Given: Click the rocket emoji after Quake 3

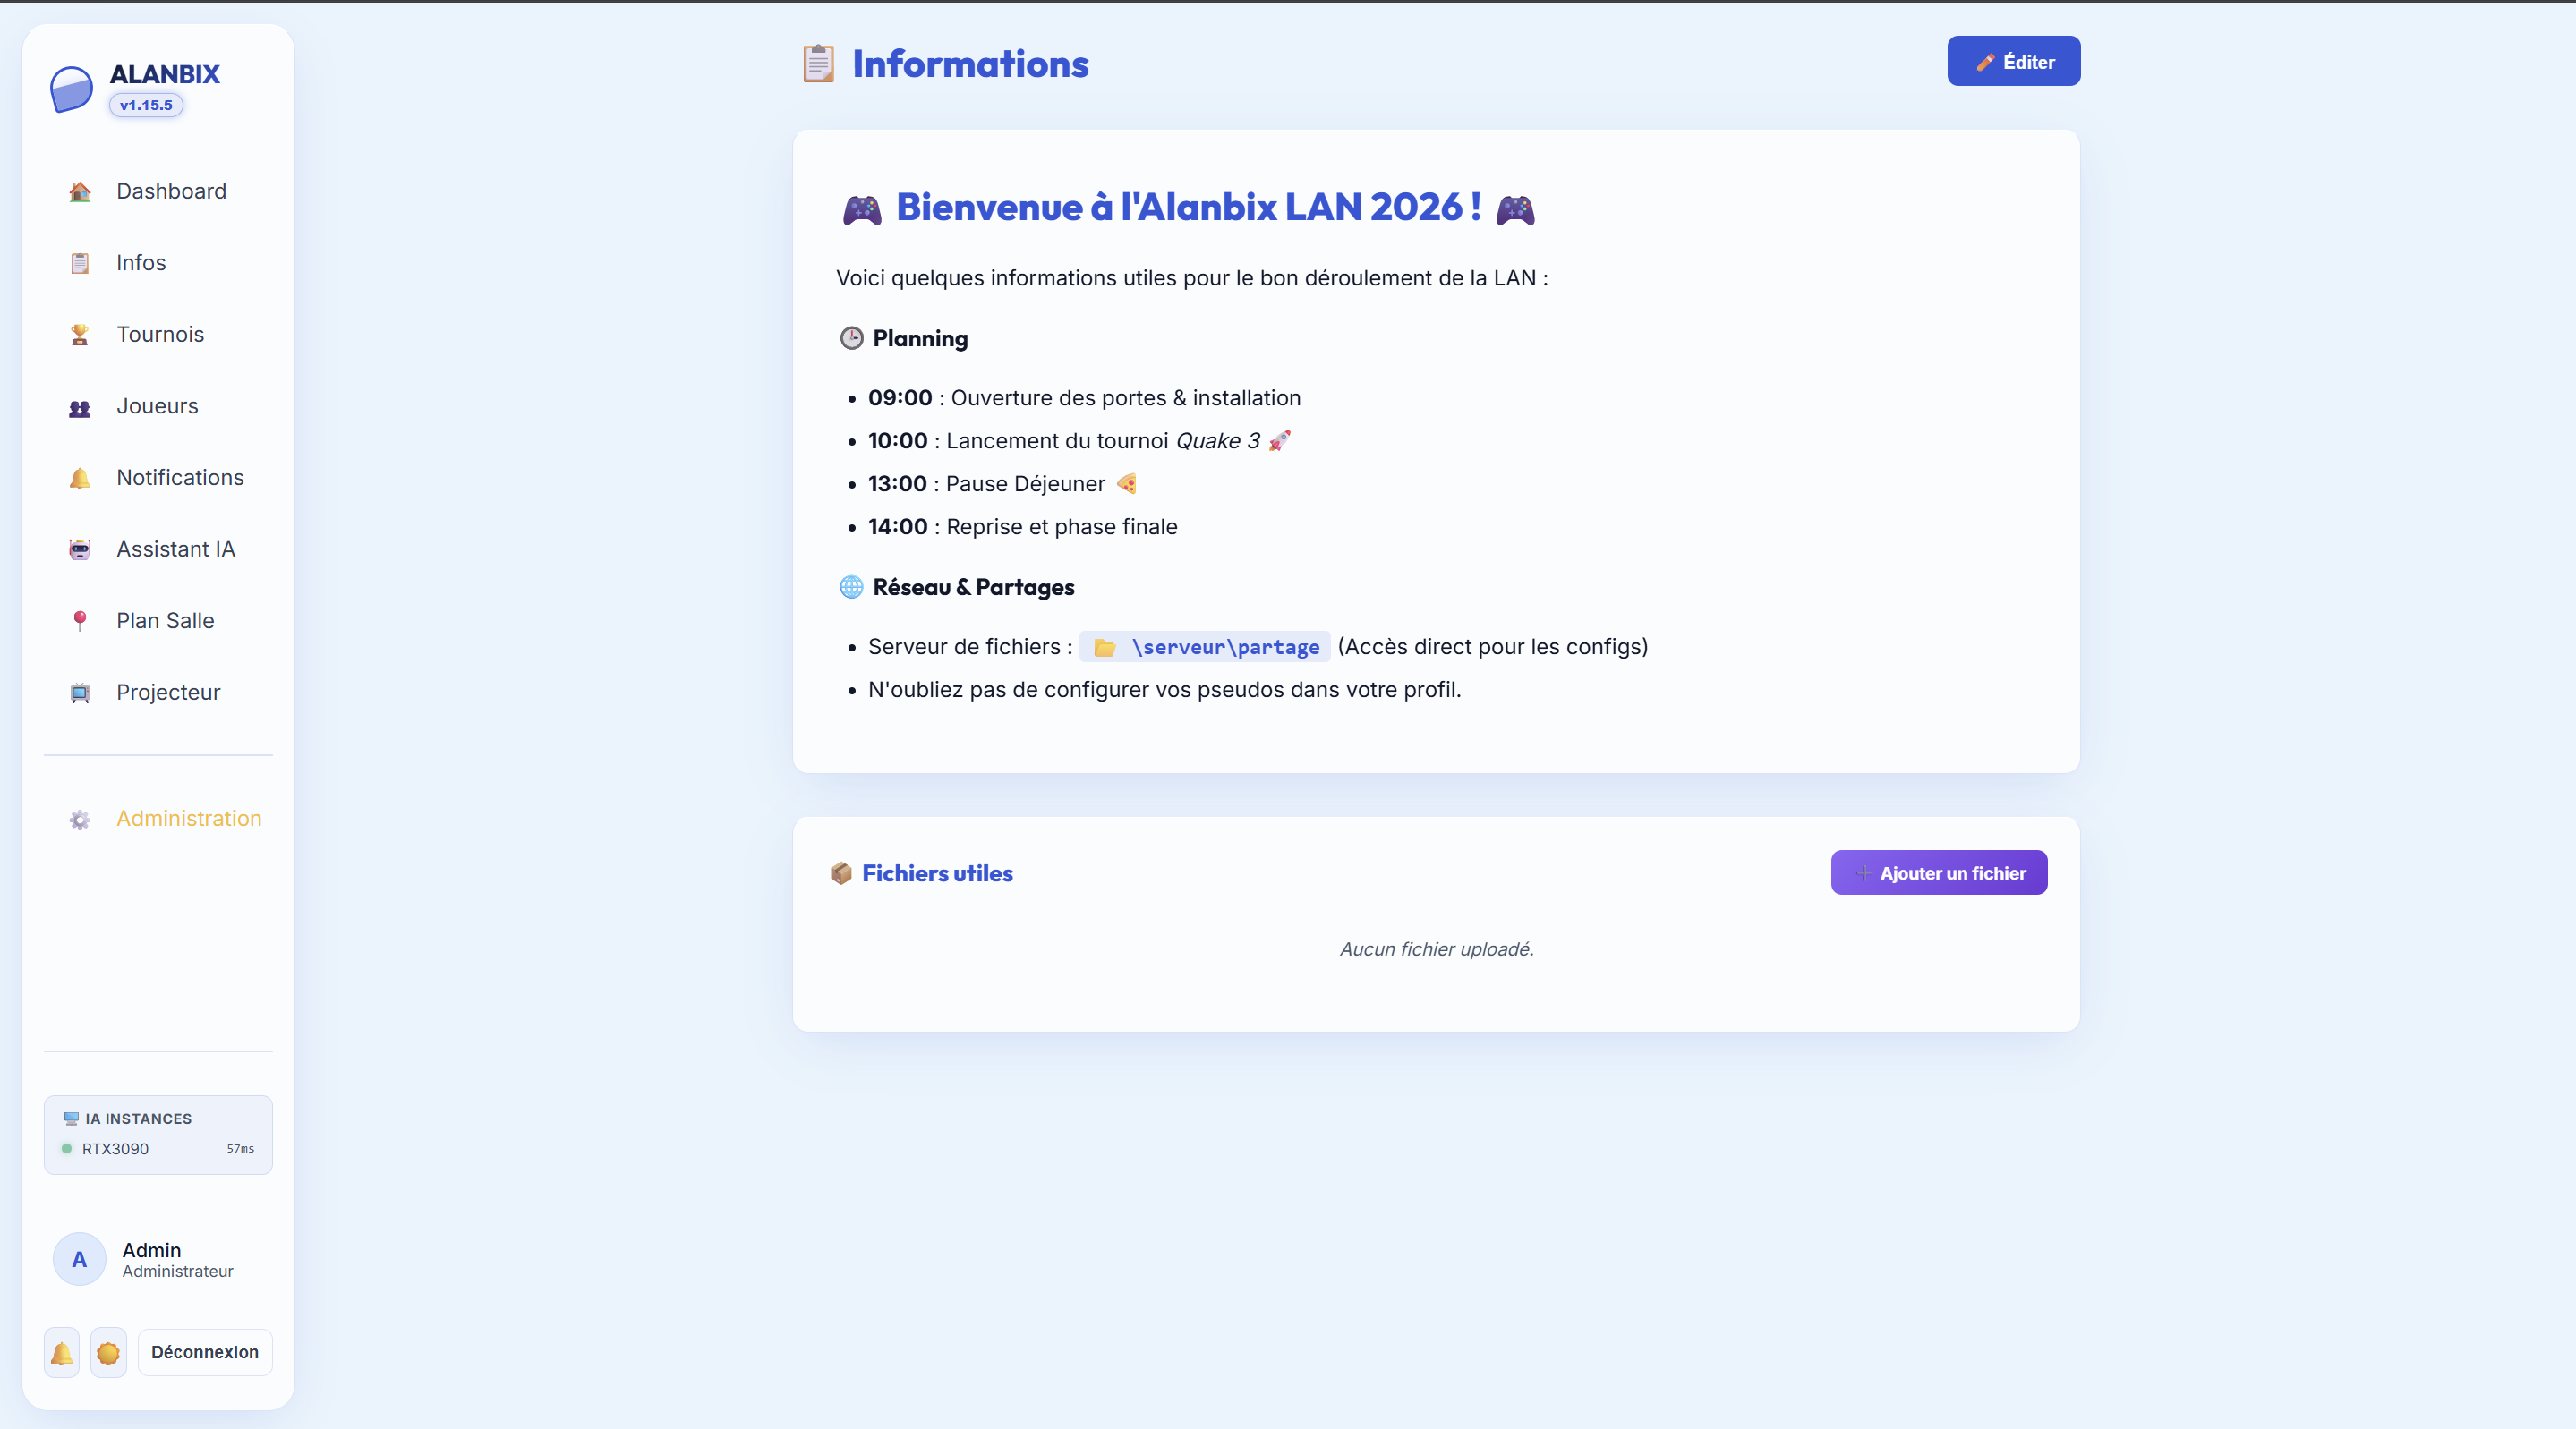Looking at the screenshot, I should 1280,441.
